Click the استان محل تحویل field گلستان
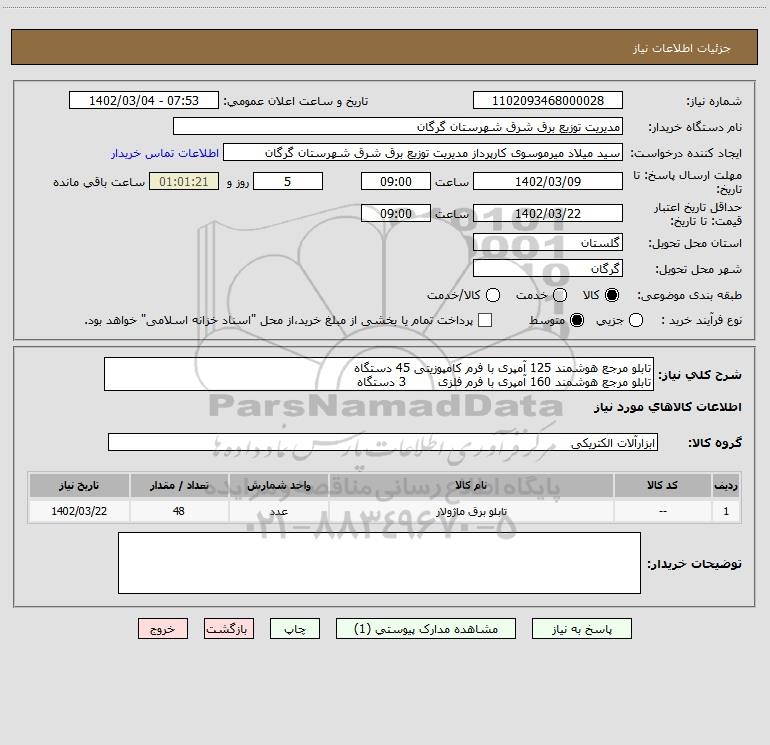 click(x=548, y=242)
